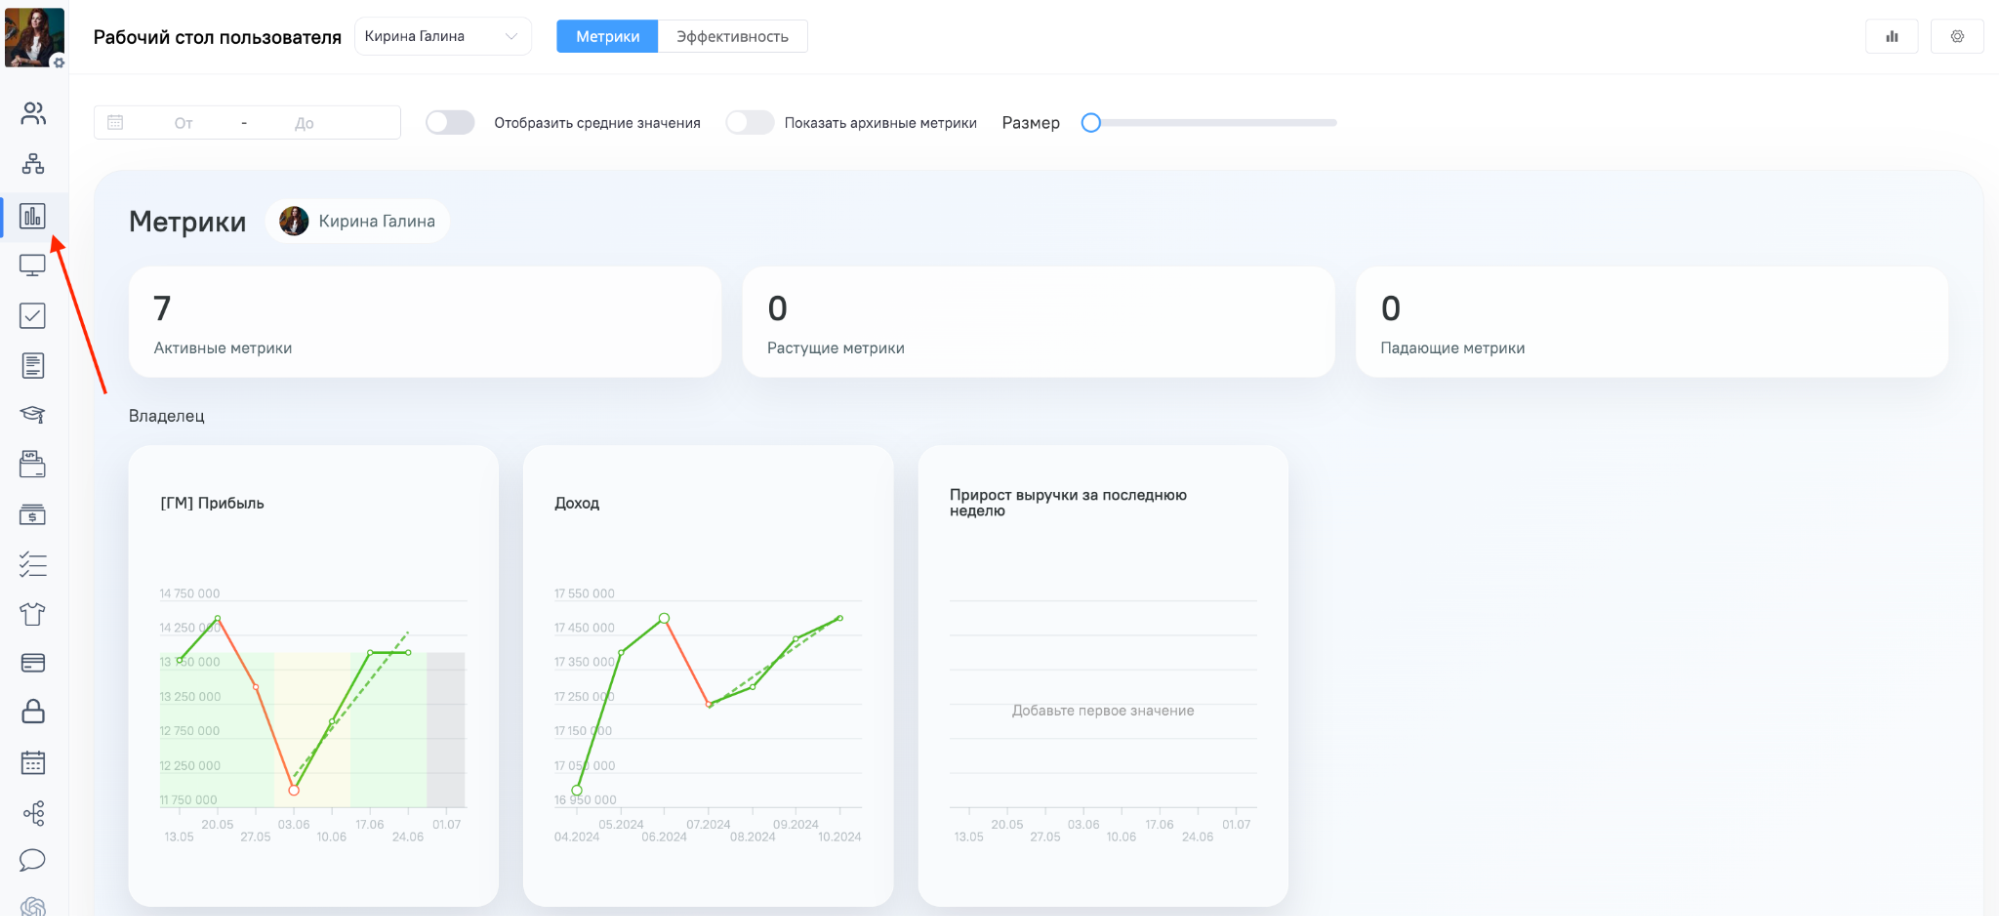Open settings gear button at top right

coord(1957,37)
